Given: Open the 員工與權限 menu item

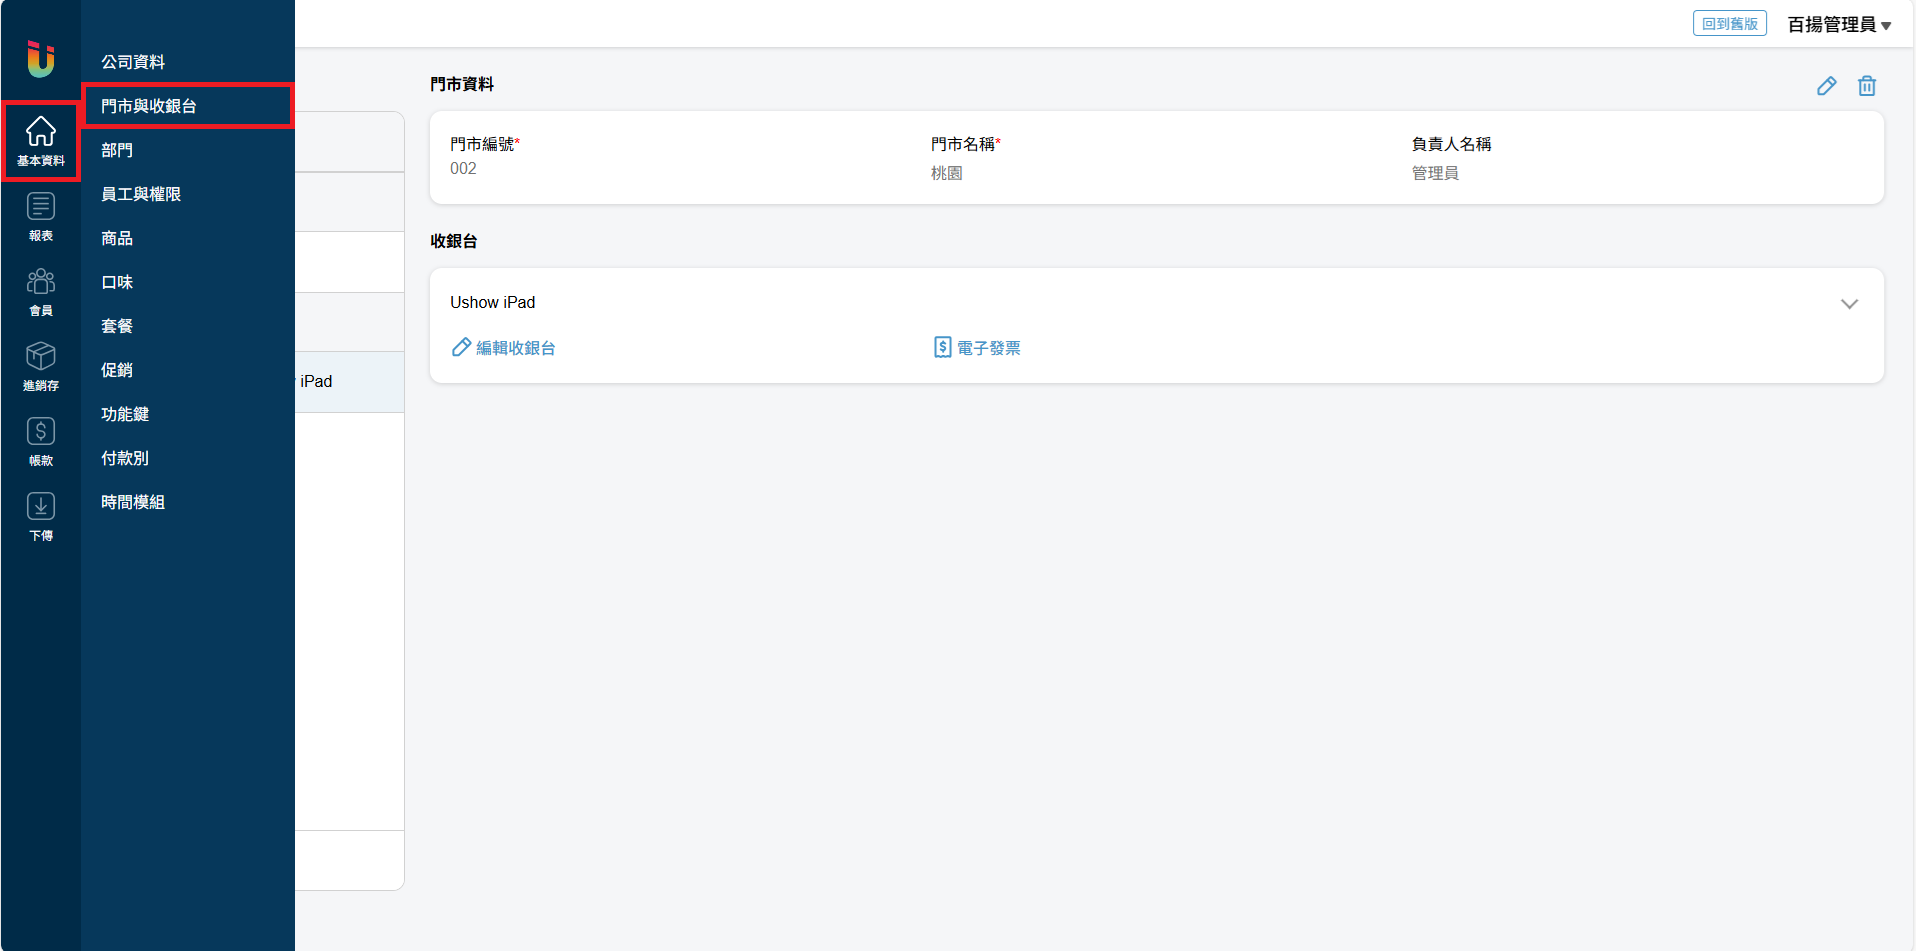Looking at the screenshot, I should point(141,194).
